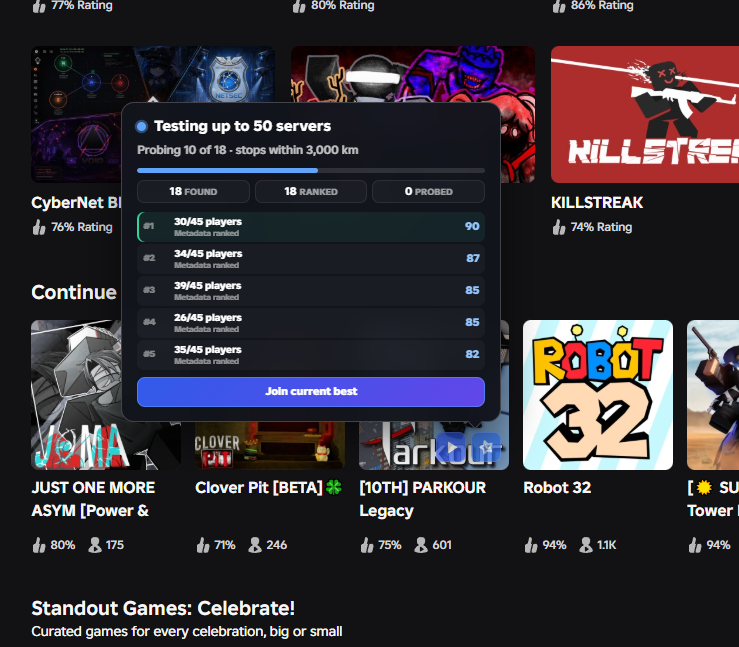Image resolution: width=739 pixels, height=647 pixels.
Task: Select the #5 server with 35/45 players
Action: point(311,355)
